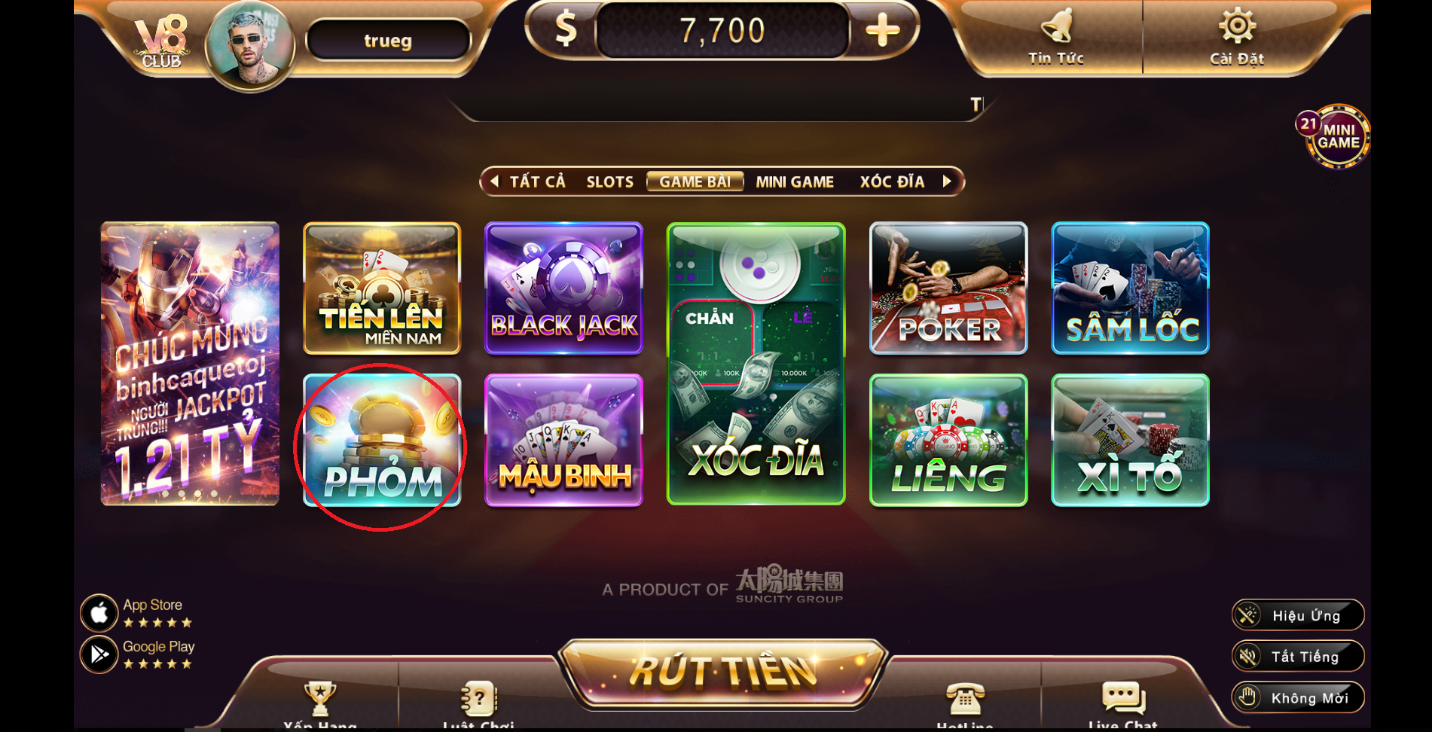Click right arrow of category bar
The height and width of the screenshot is (732, 1432).
pos(947,181)
